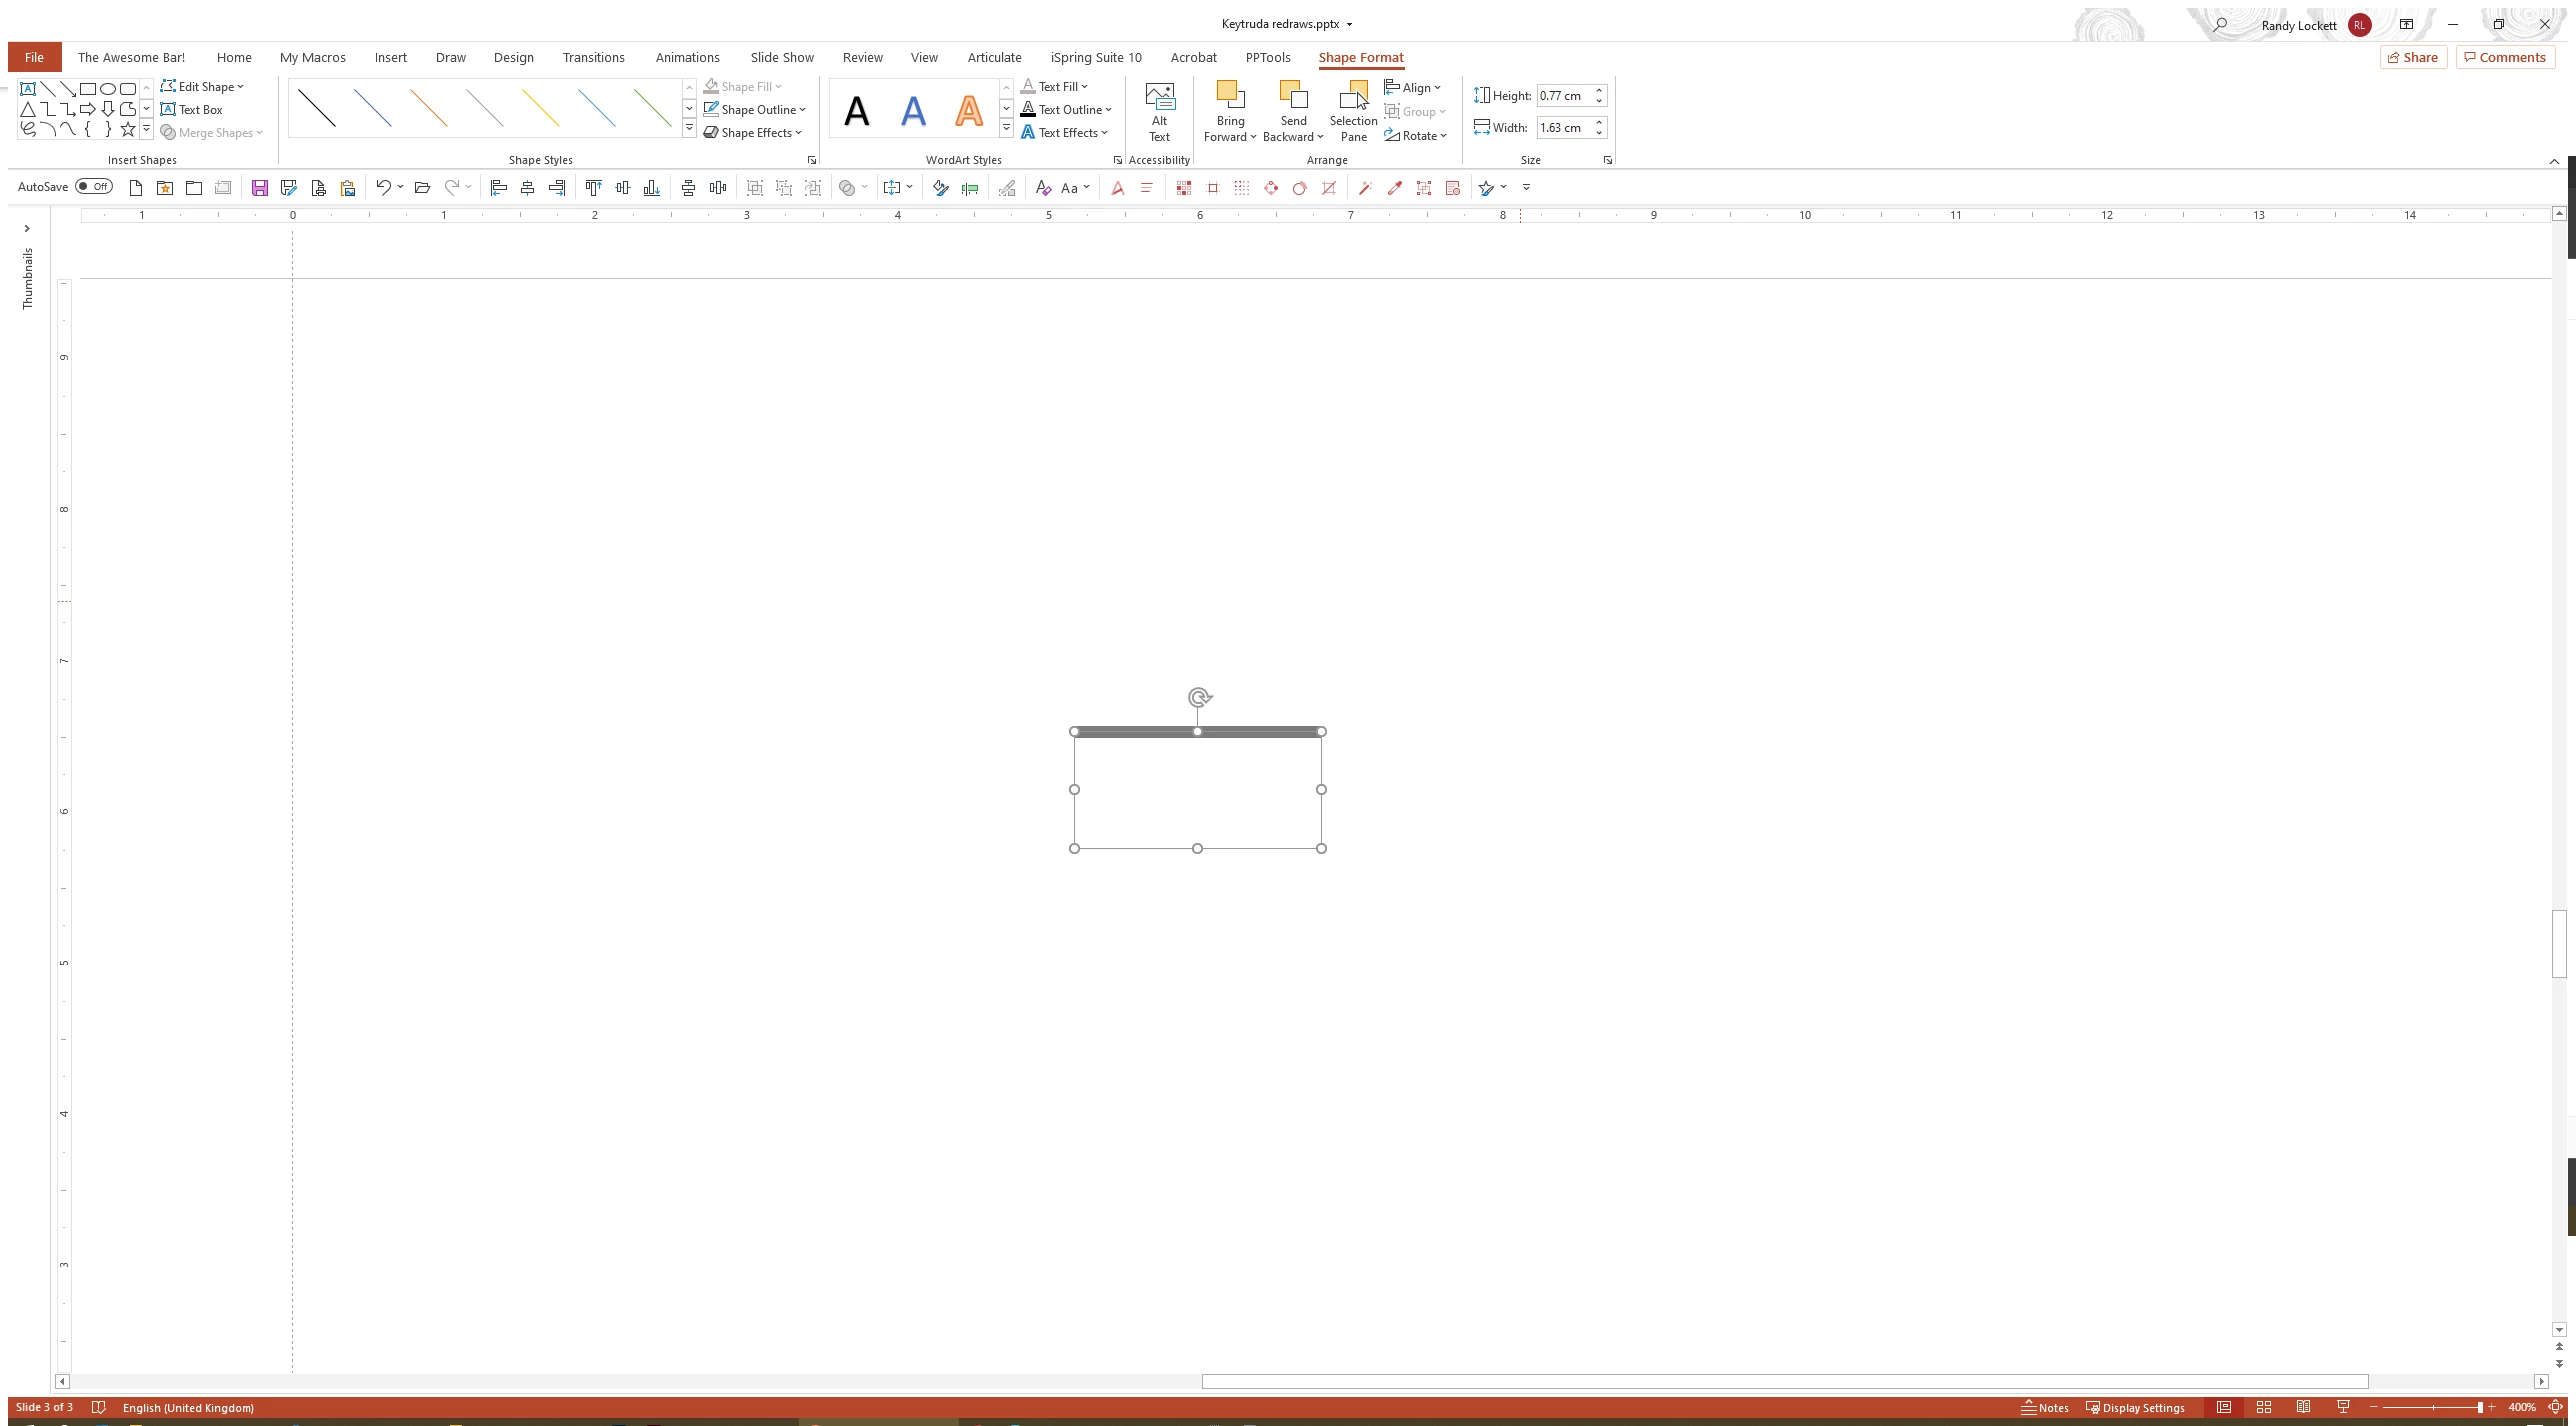The width and height of the screenshot is (2576, 1426).
Task: Click the Align Left icon in quick access toolbar
Action: (498, 188)
